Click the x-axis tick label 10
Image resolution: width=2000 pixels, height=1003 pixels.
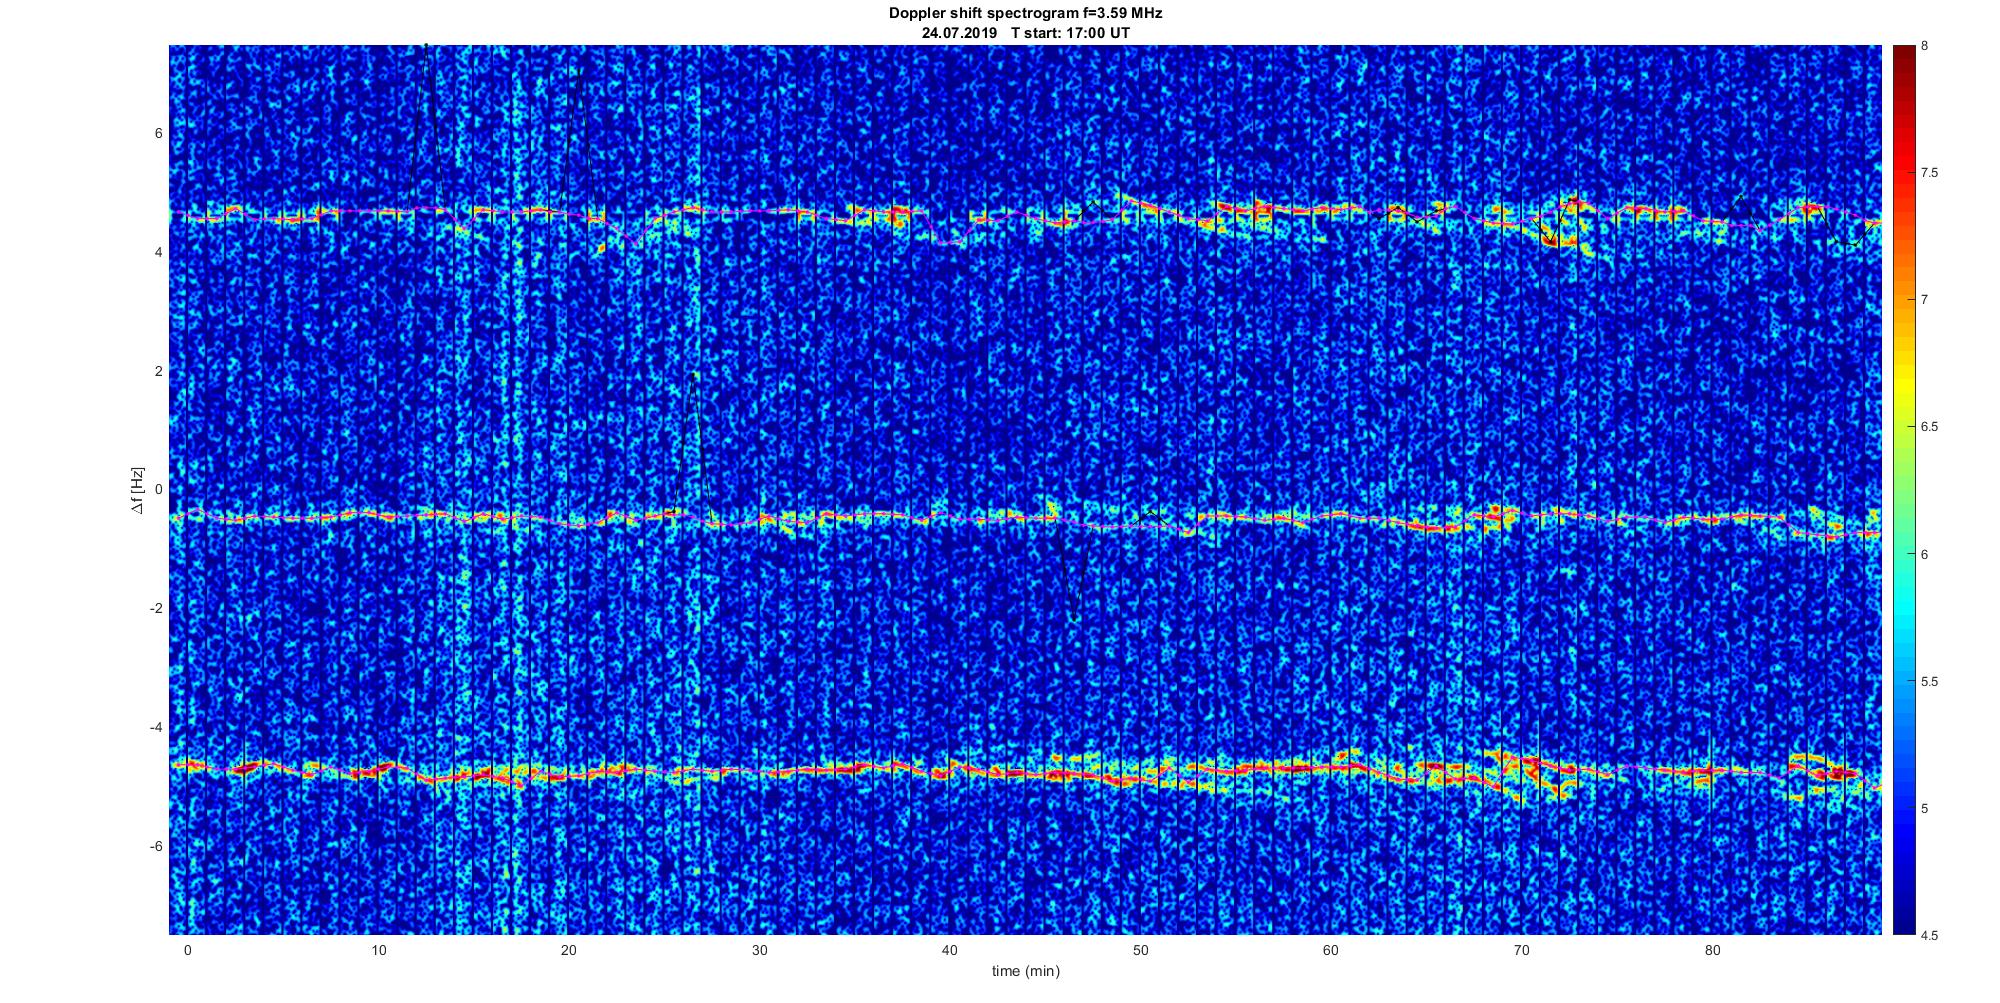(x=378, y=950)
